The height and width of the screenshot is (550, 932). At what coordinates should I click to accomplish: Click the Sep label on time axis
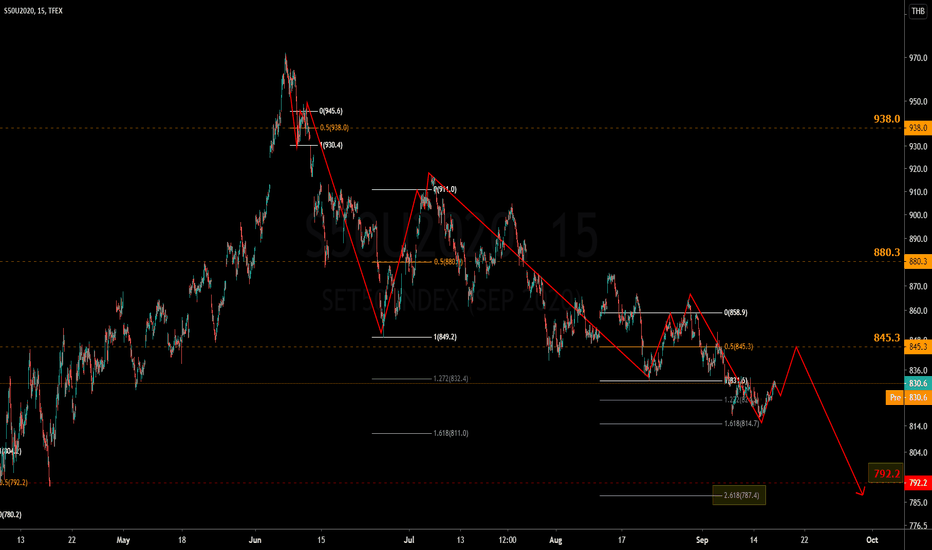[x=702, y=540]
